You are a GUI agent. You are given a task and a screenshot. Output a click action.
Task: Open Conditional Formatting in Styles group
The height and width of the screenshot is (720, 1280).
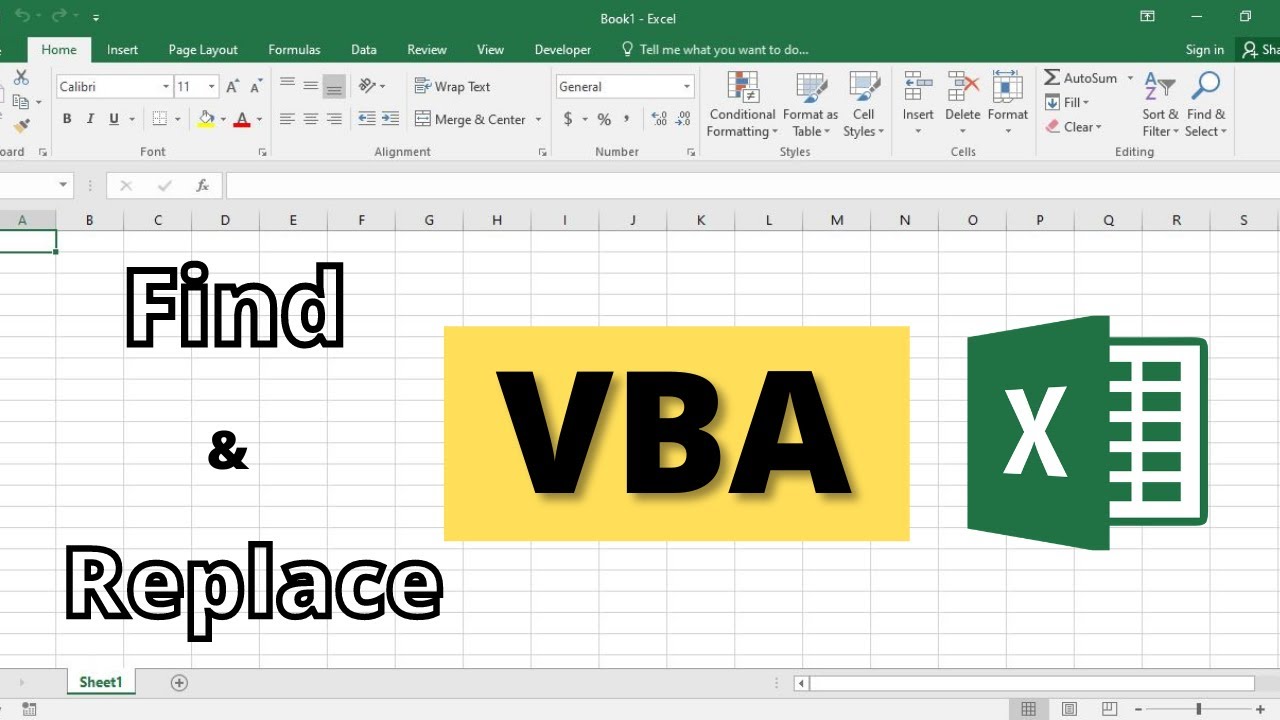click(x=742, y=104)
